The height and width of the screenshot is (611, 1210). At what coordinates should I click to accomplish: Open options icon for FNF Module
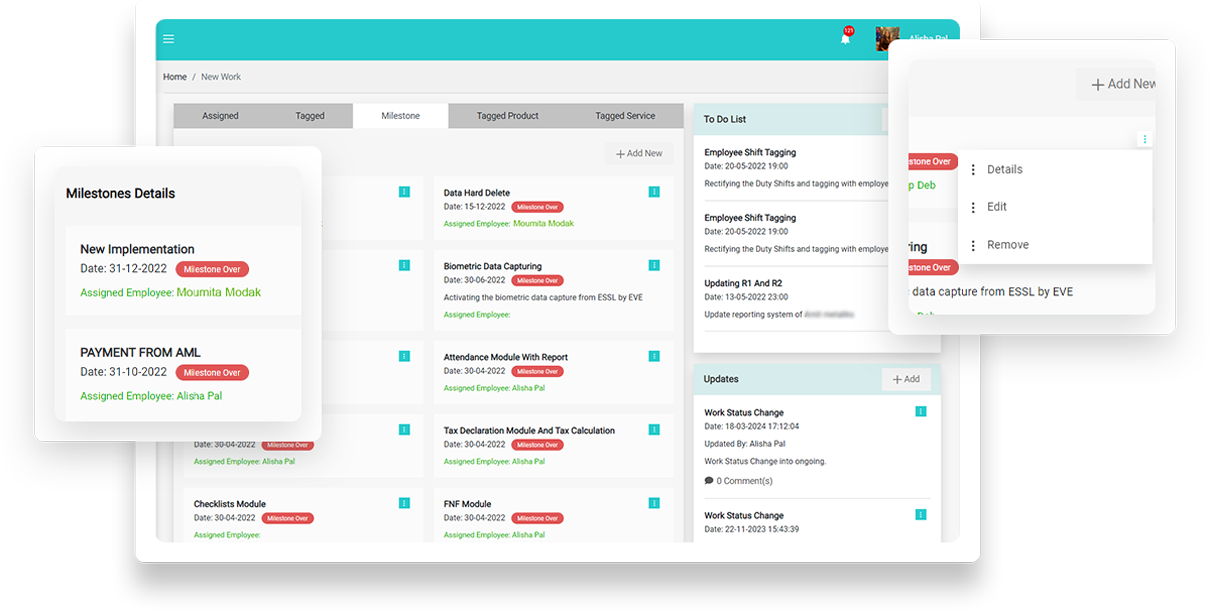[654, 503]
